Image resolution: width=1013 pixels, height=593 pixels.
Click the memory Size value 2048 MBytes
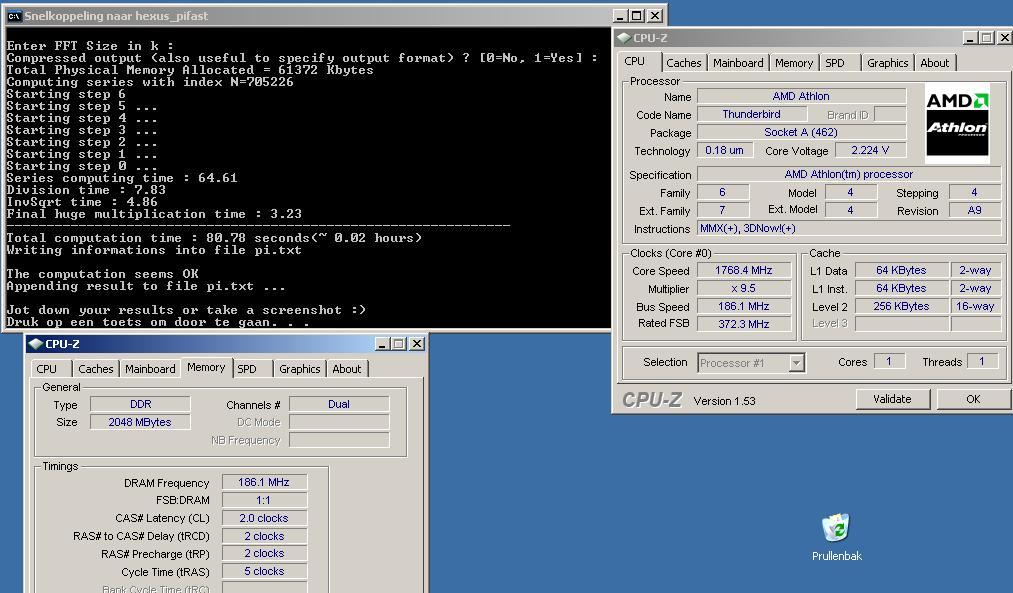coord(140,422)
